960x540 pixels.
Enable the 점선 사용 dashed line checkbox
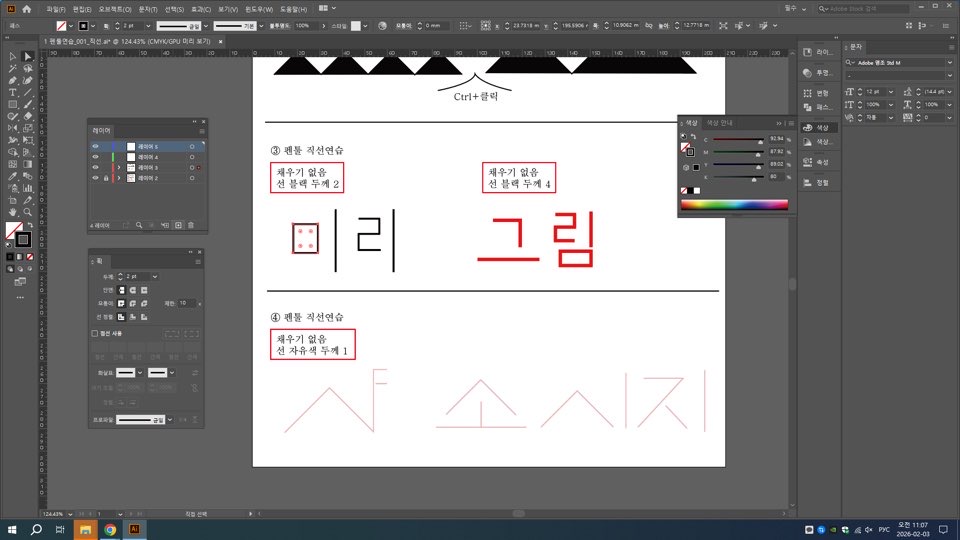tap(95, 333)
